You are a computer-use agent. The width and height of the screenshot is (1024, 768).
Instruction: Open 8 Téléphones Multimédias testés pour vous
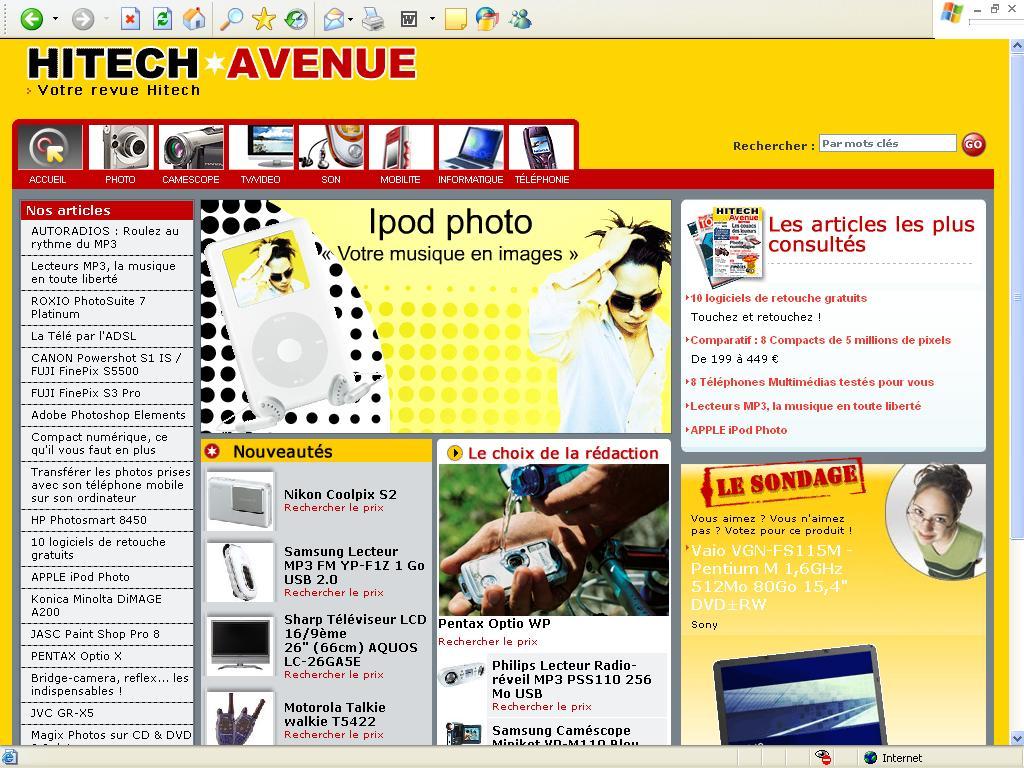[x=812, y=382]
